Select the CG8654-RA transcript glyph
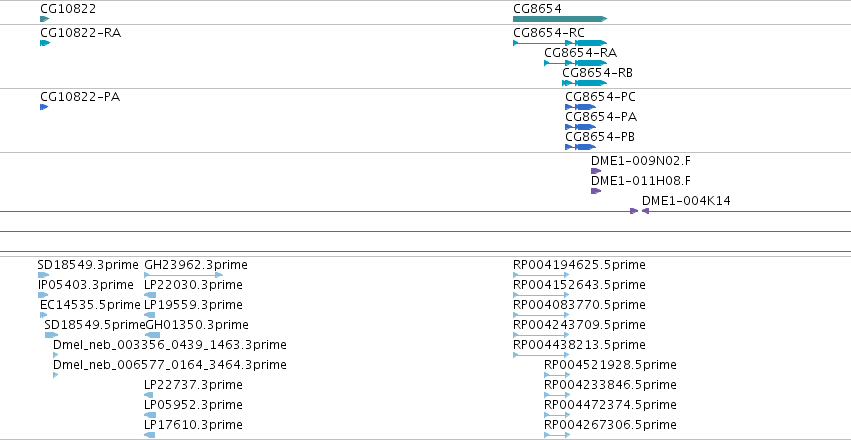This screenshot has width=851, height=440. point(575,63)
